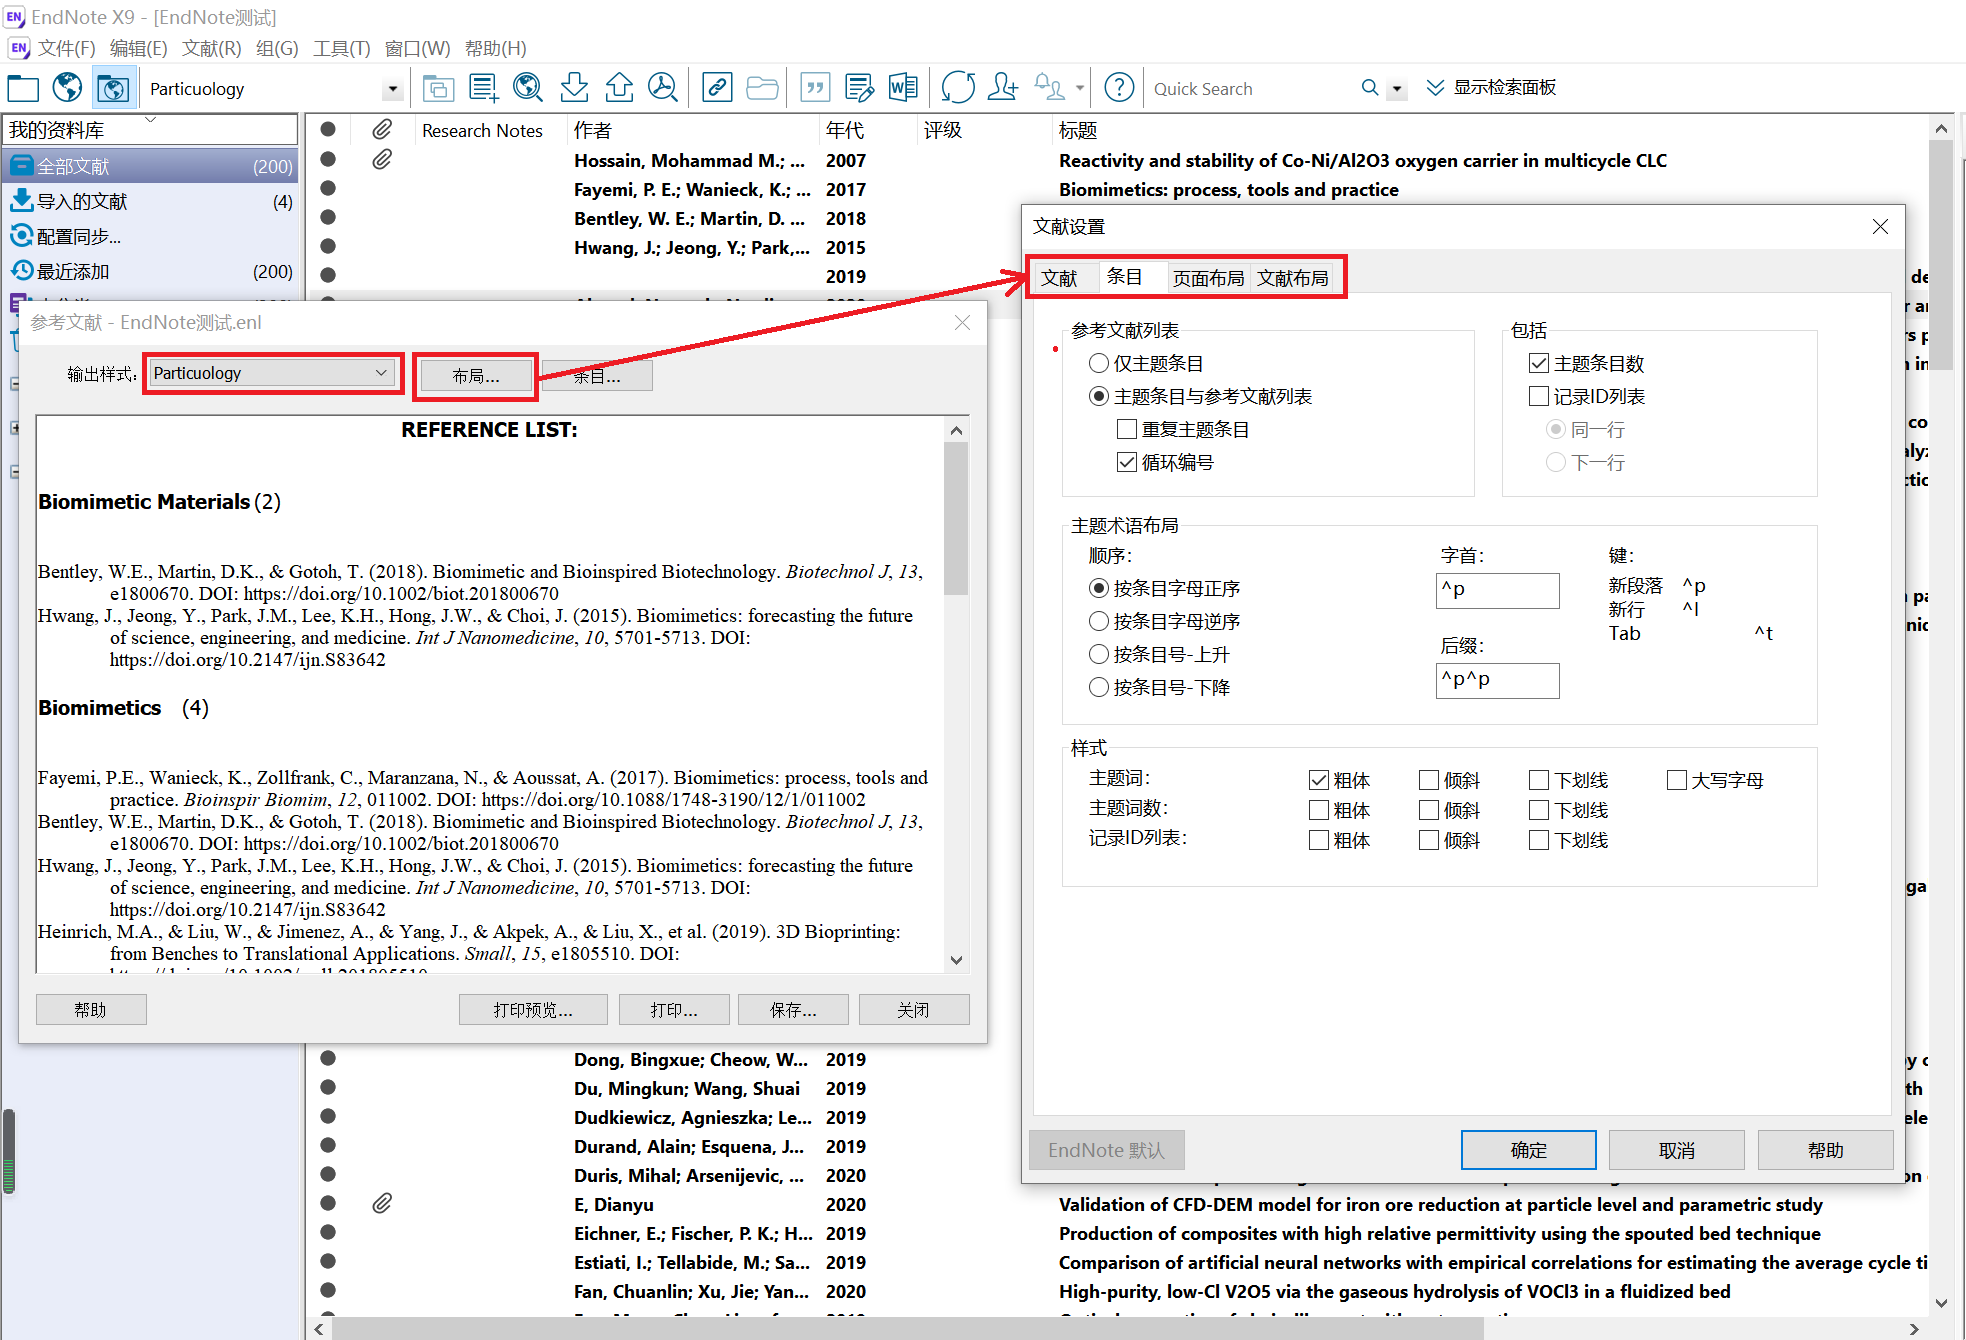Click Return to Word processor icon
The image size is (1966, 1340).
tap(903, 88)
